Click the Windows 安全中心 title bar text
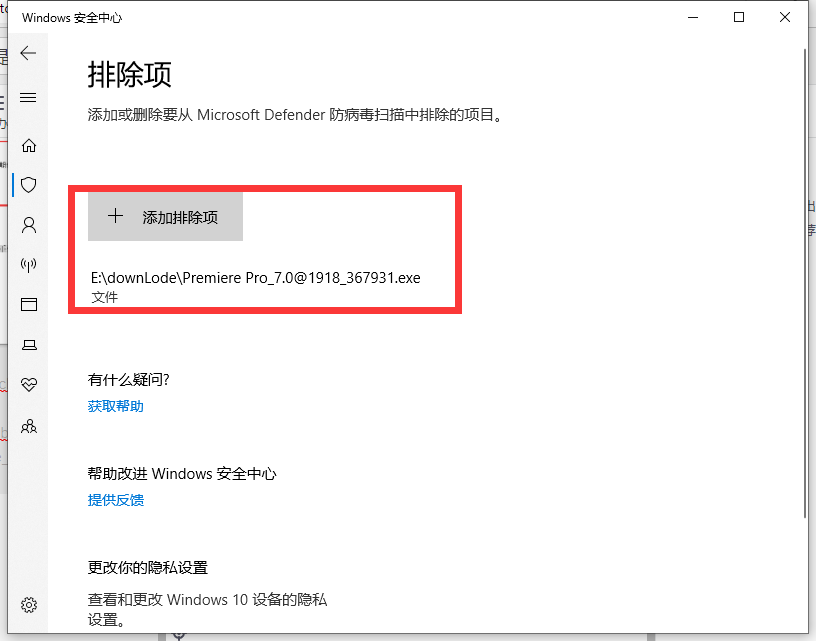The width and height of the screenshot is (816, 641). 72,18
